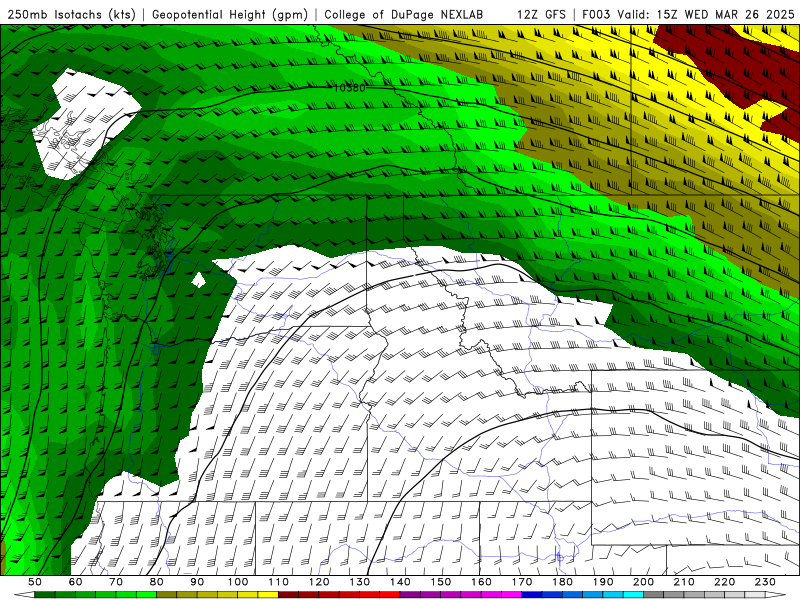
Task: Click the bright red swatch left of 140
Action: tap(390, 595)
